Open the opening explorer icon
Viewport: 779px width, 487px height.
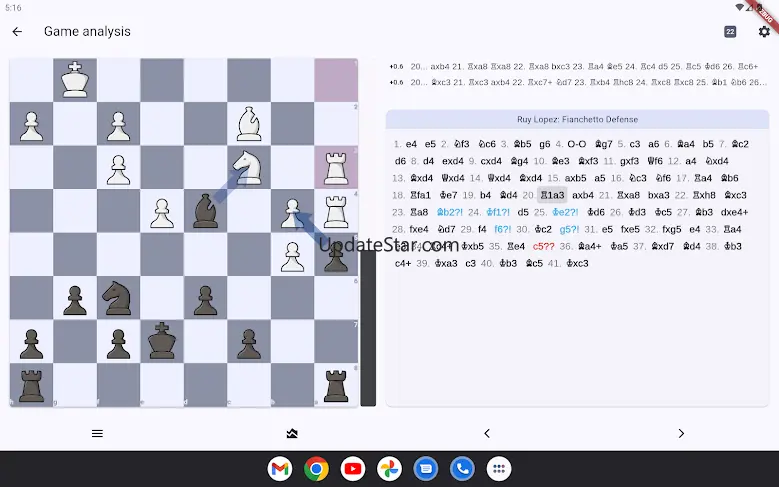[x=292, y=433]
